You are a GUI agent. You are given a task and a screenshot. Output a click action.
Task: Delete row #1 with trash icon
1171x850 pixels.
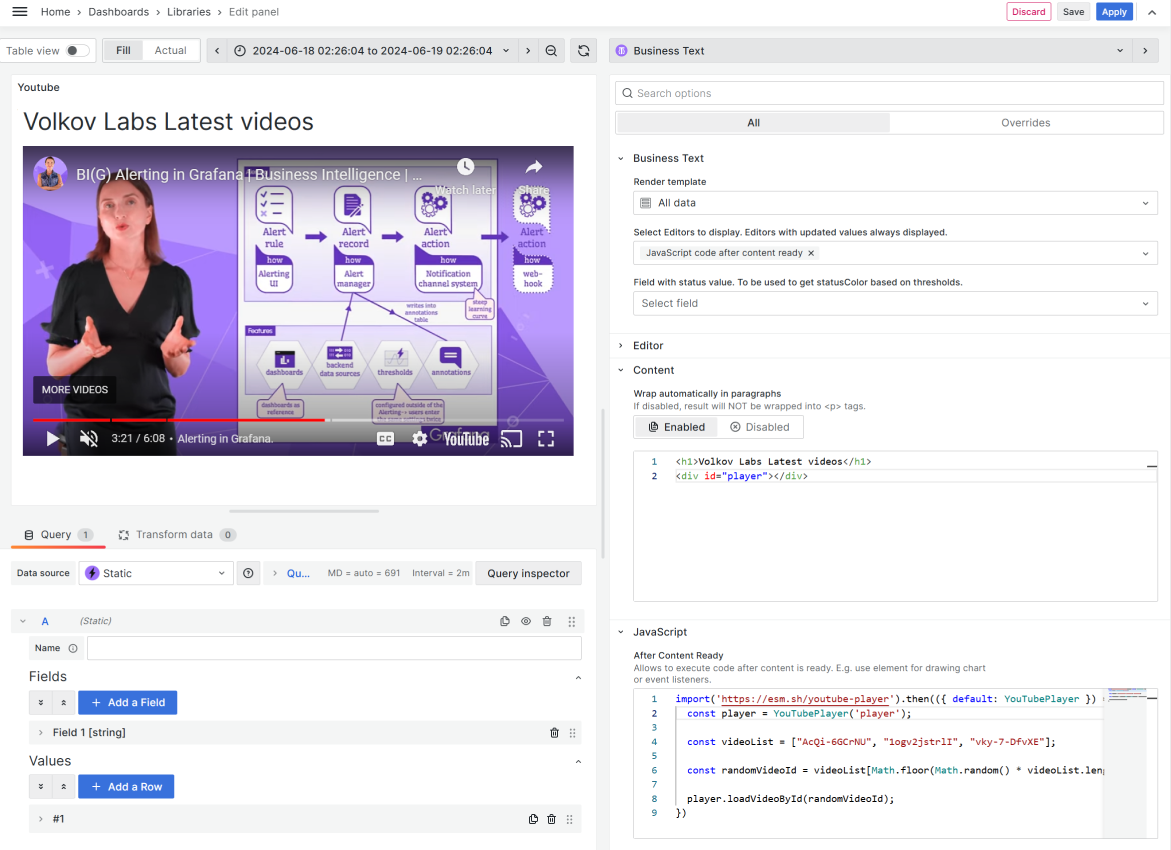(551, 818)
